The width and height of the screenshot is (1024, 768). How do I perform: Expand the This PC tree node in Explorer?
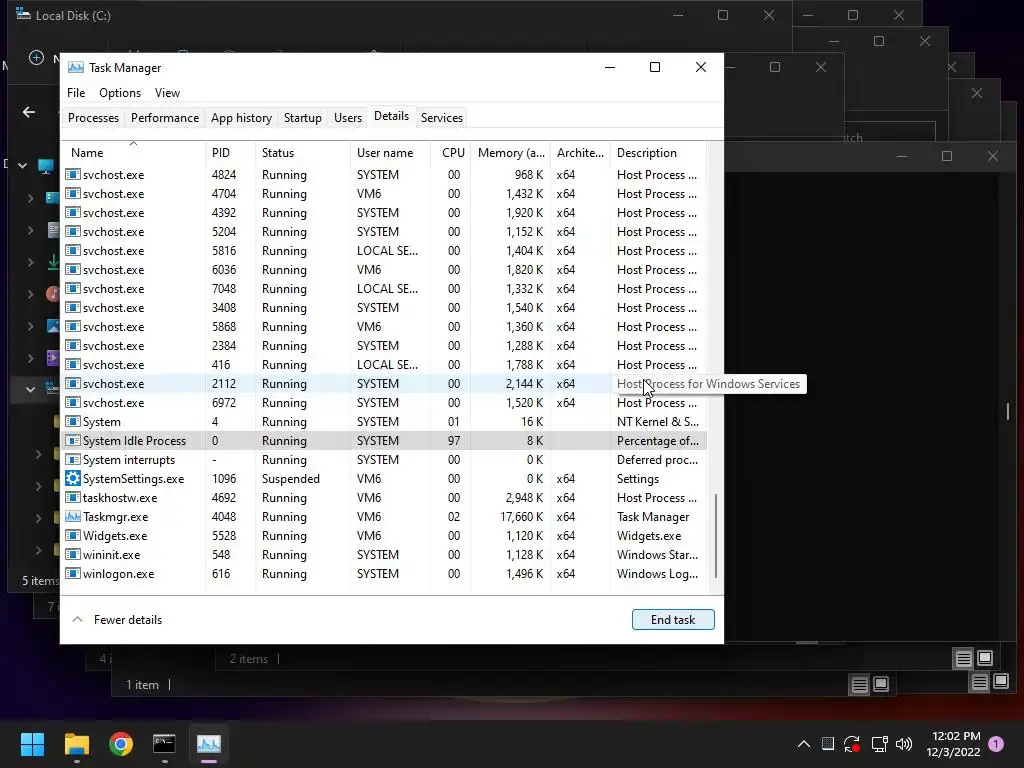[23, 166]
